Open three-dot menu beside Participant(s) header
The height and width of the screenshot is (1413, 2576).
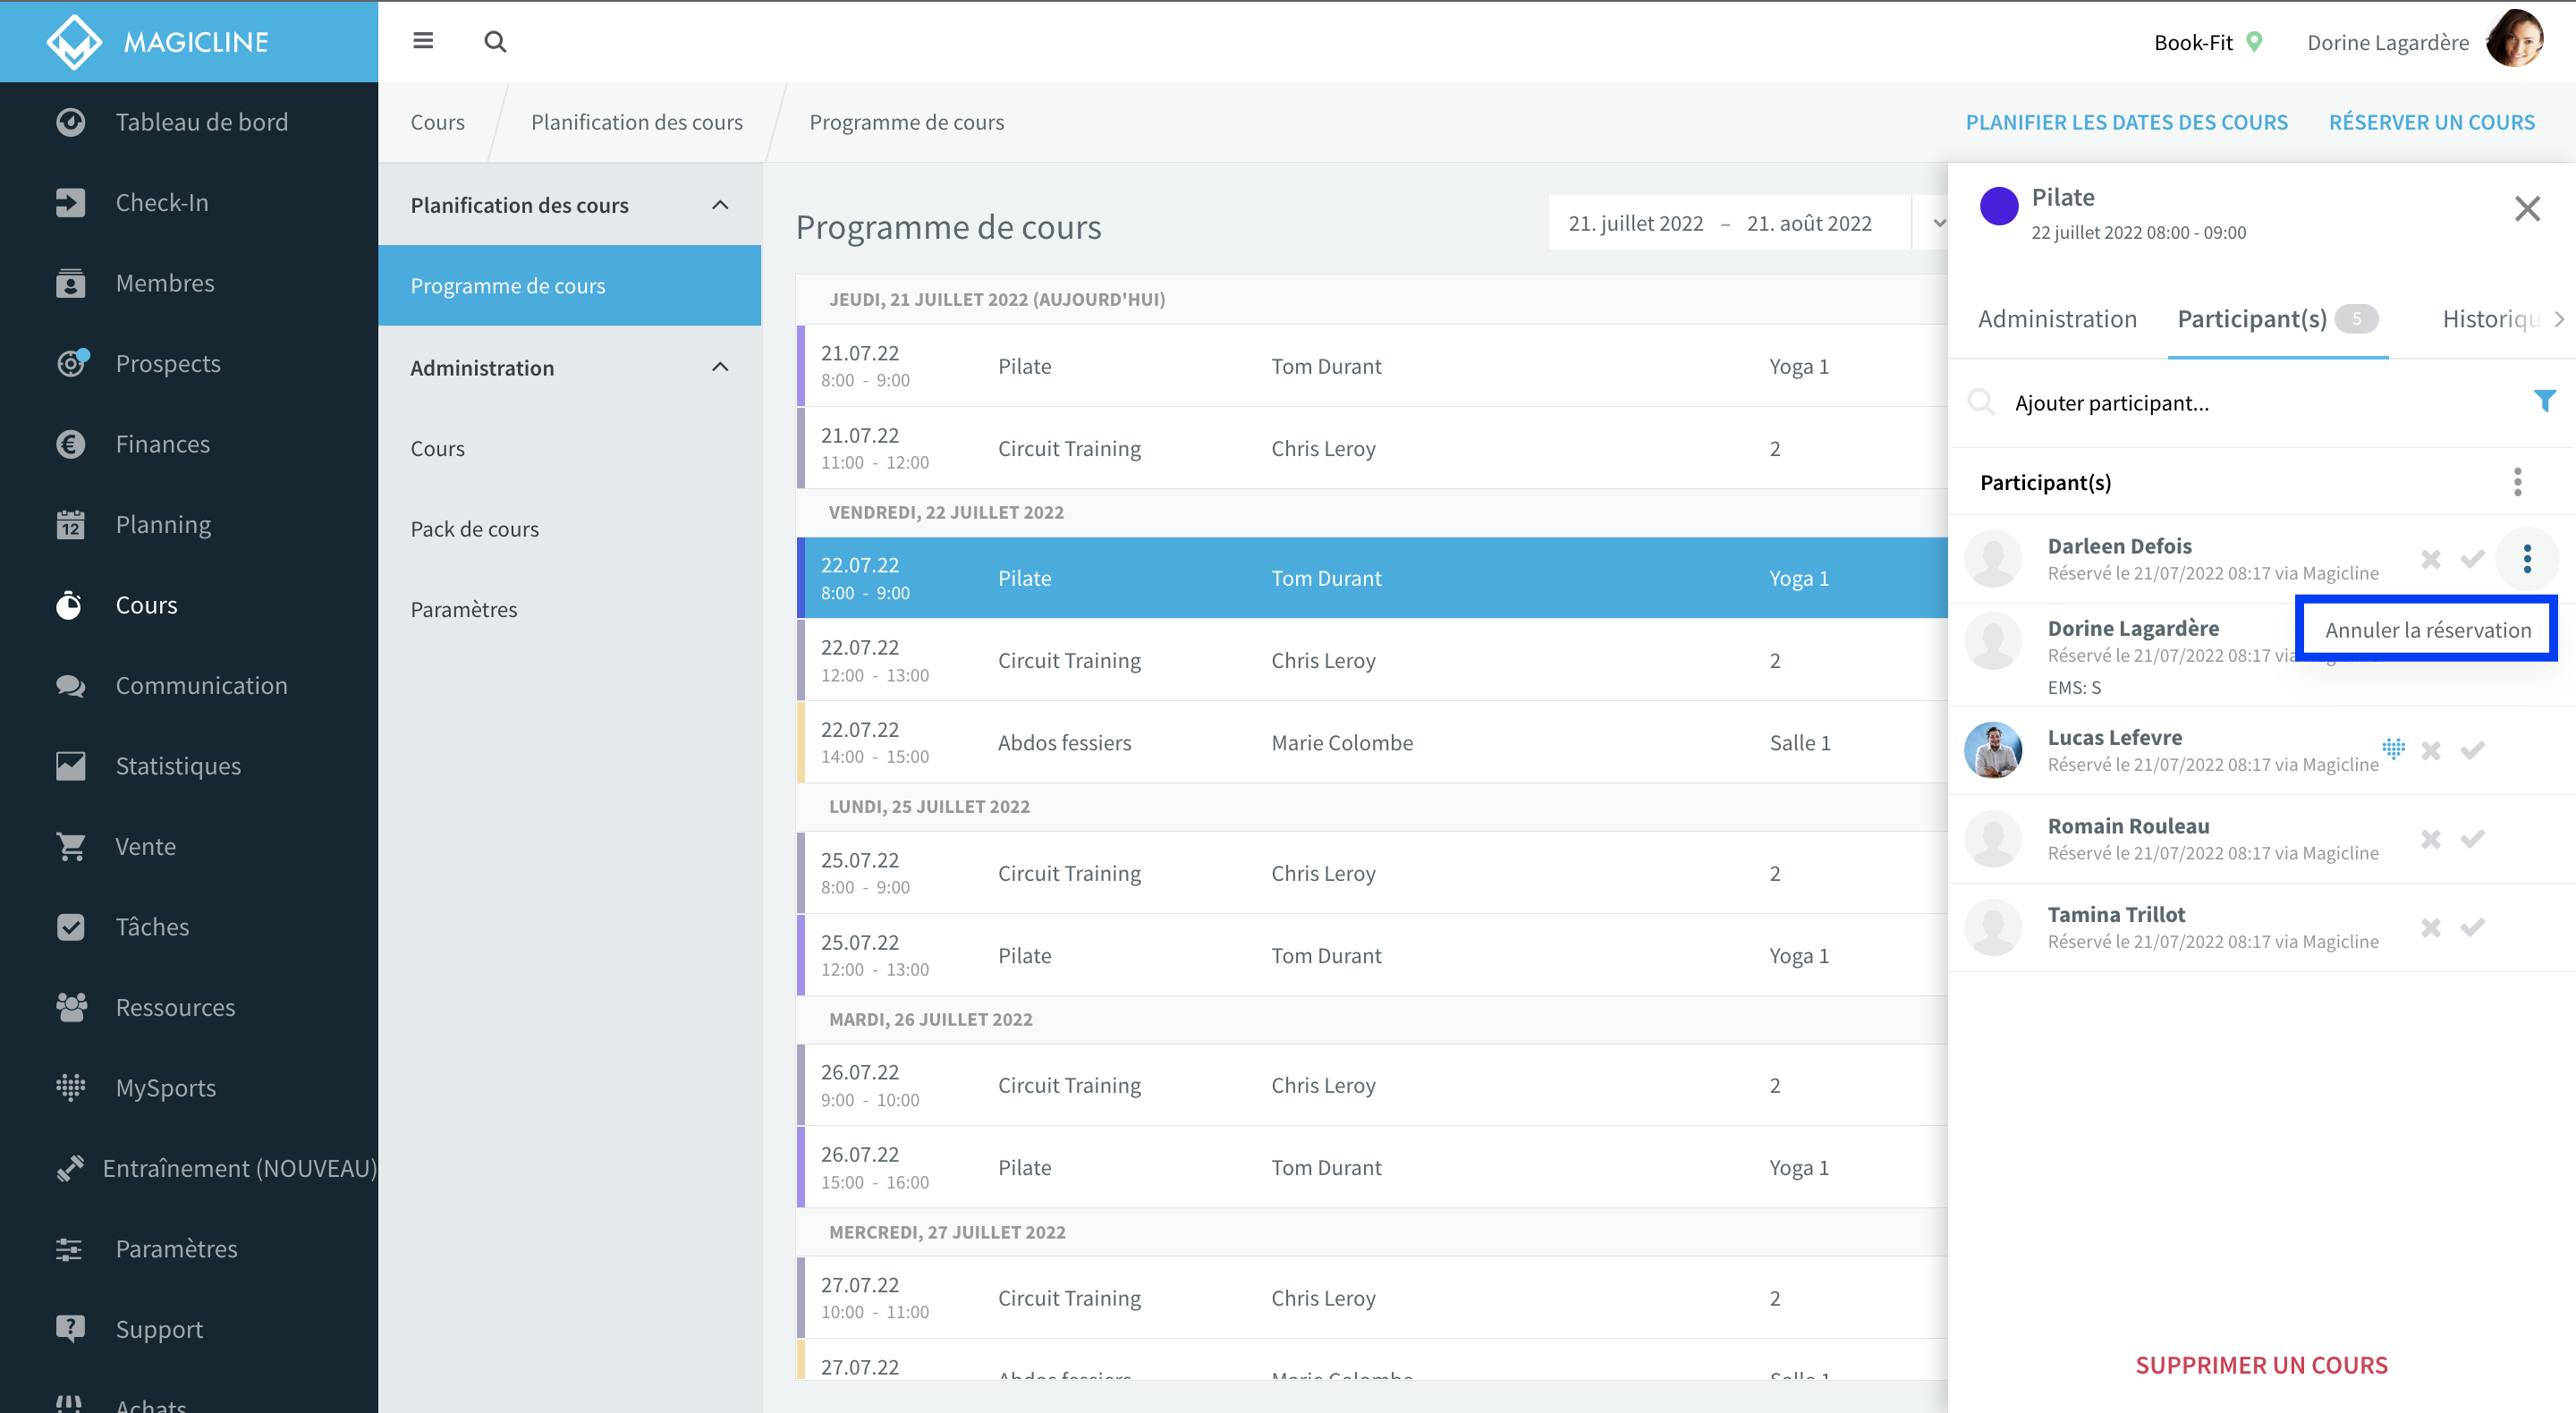coord(2517,482)
